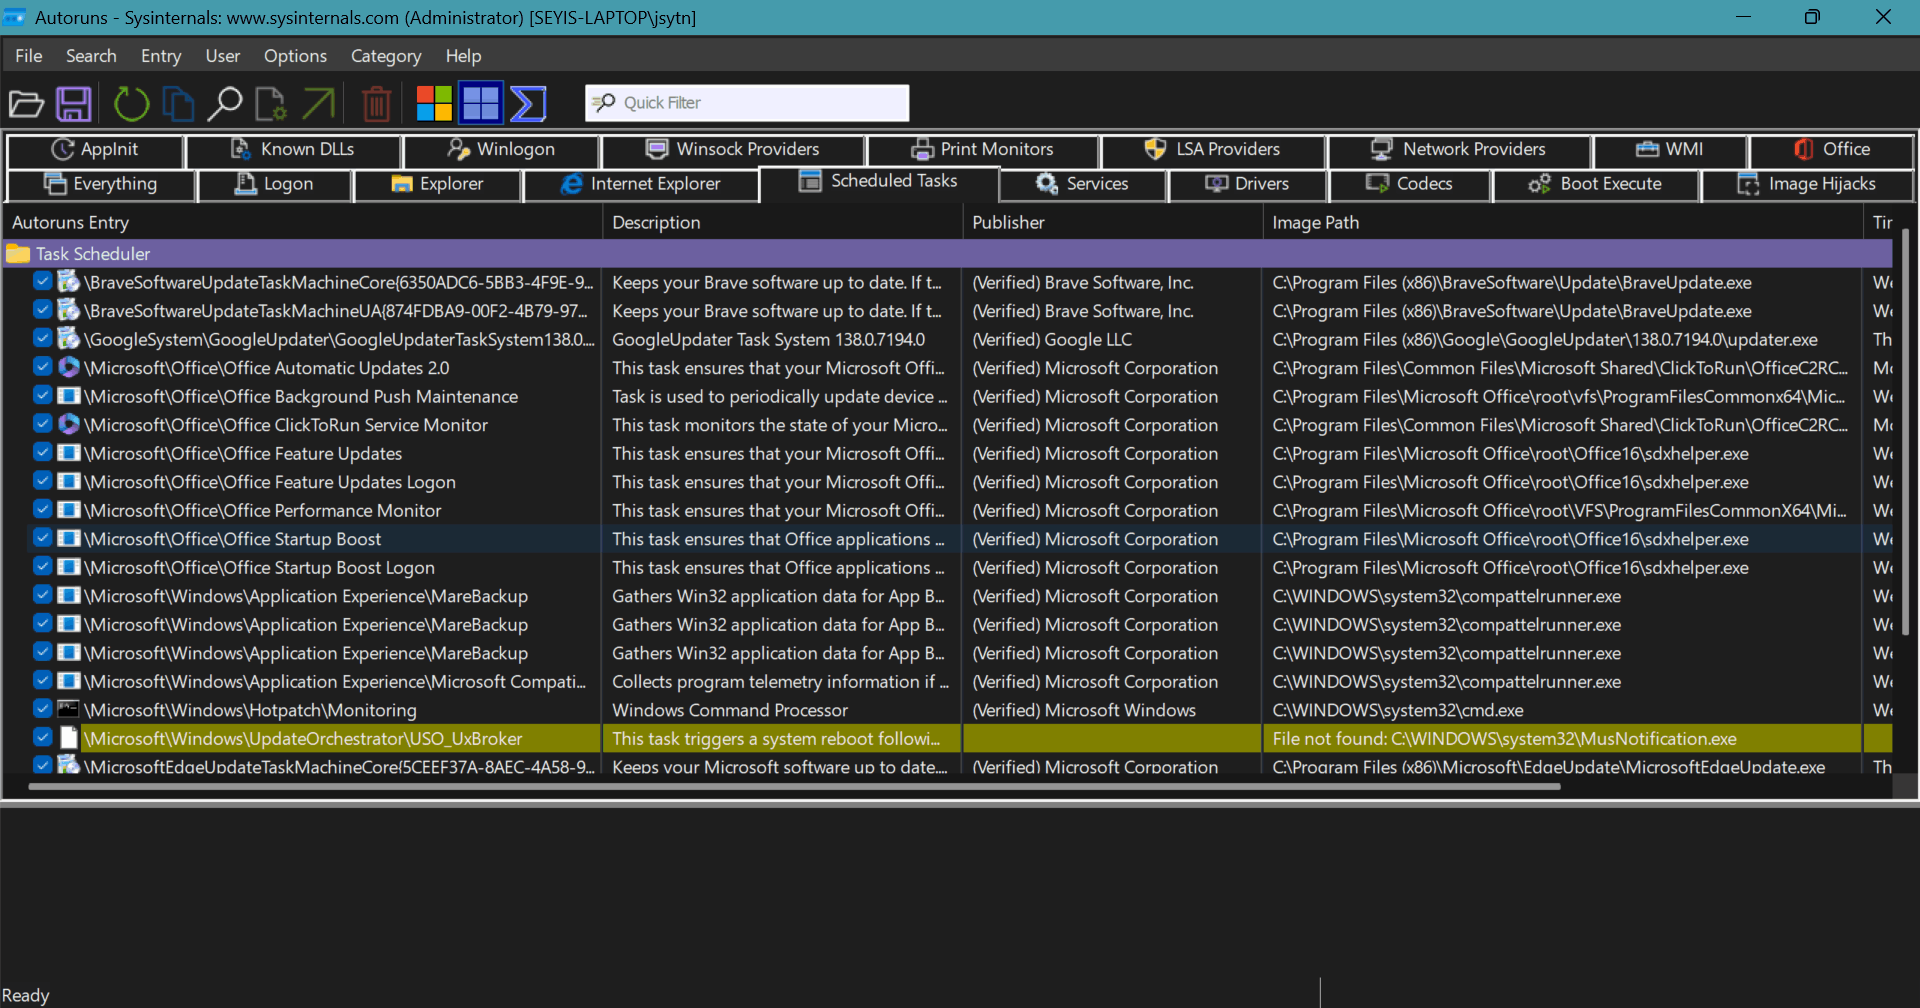Jump to the selected entry's image
Image resolution: width=1920 pixels, height=1008 pixels.
318,103
